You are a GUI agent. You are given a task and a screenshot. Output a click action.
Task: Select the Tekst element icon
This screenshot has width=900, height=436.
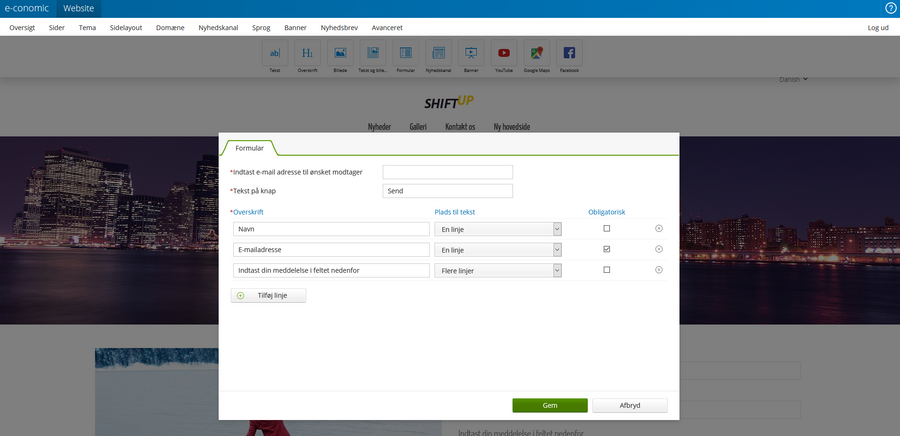click(275, 53)
